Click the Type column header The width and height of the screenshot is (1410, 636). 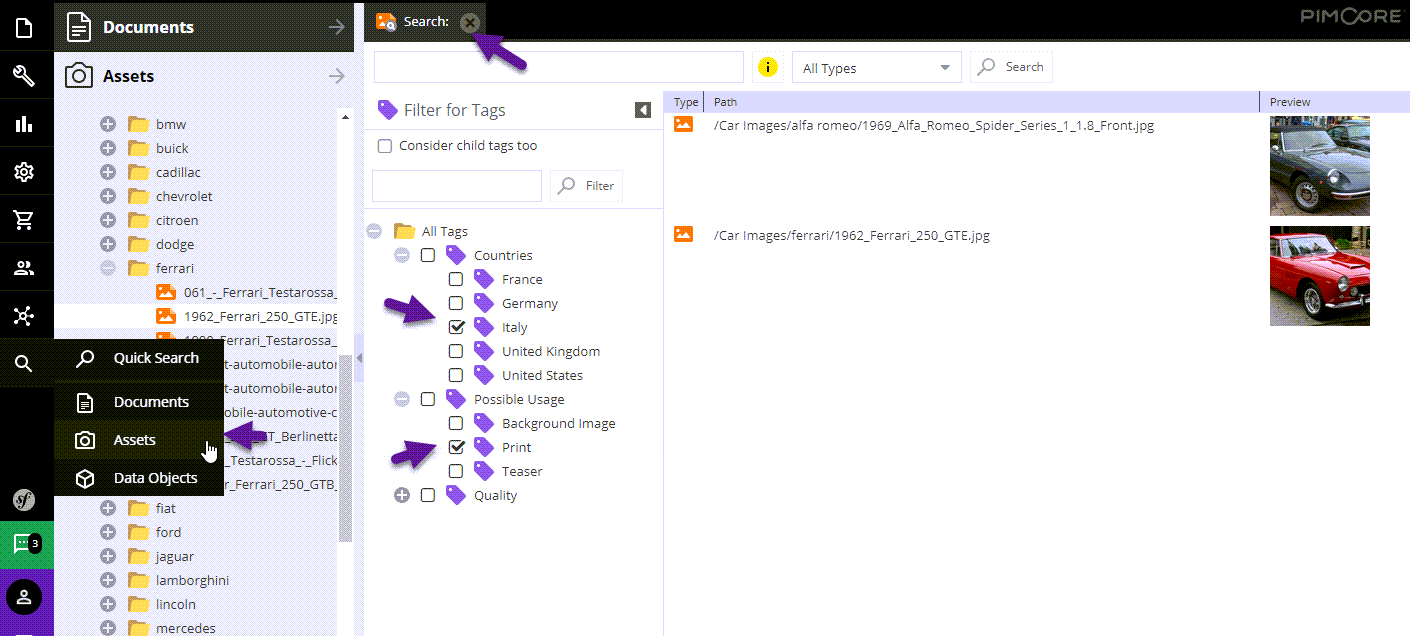coord(685,102)
